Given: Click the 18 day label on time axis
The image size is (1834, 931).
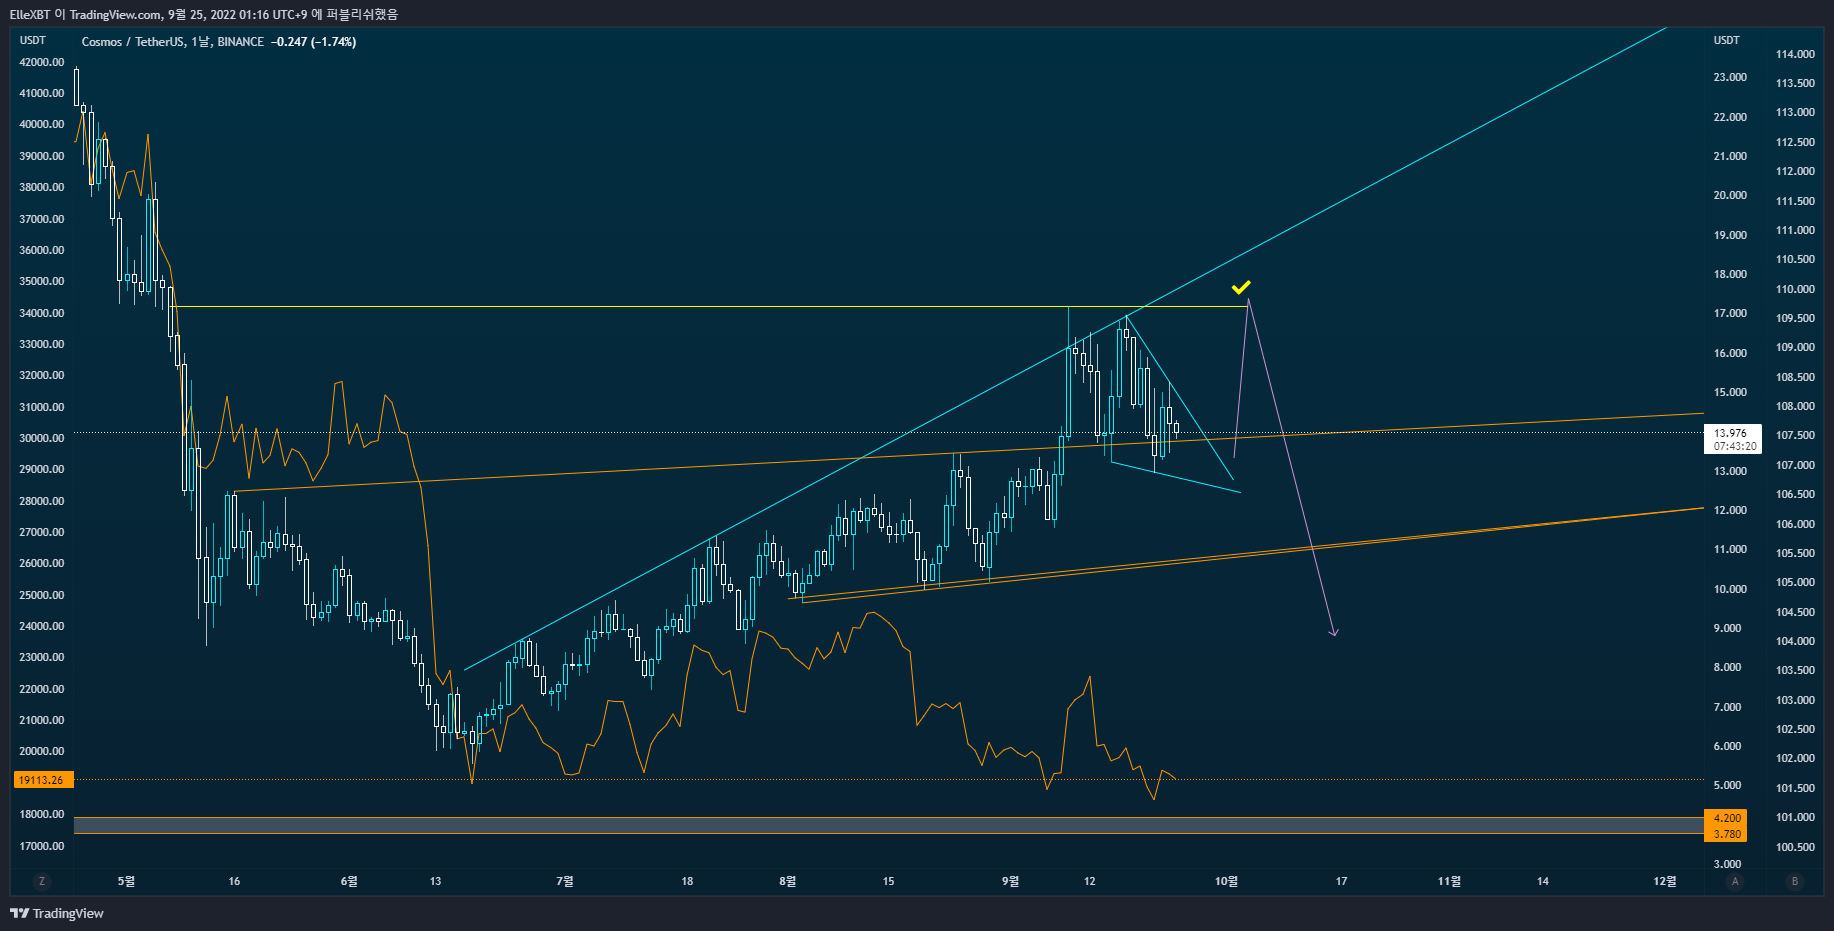Looking at the screenshot, I should point(687,881).
